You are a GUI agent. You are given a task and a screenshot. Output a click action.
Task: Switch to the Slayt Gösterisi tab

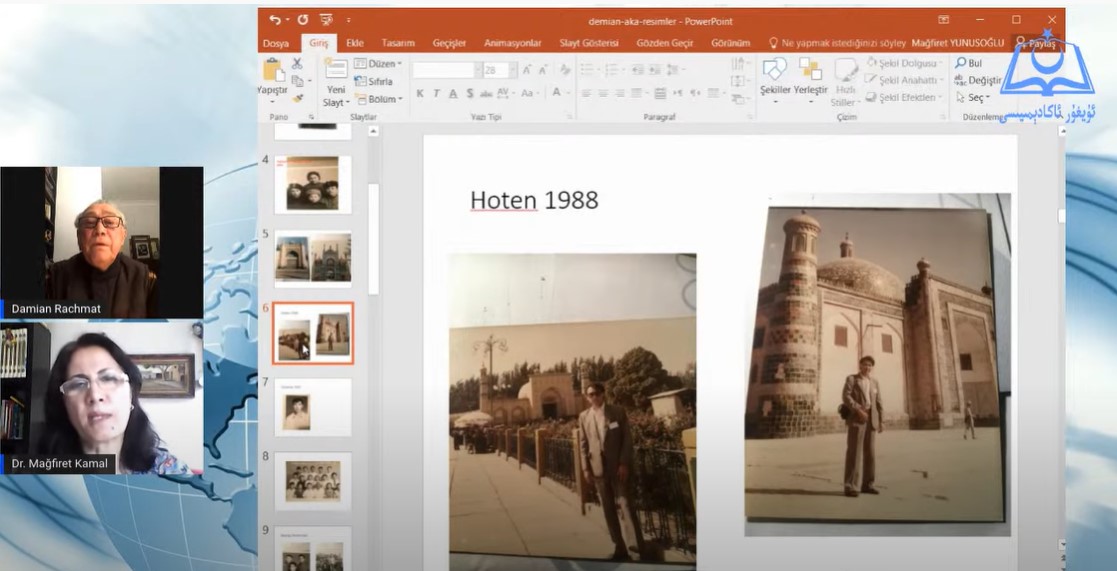point(588,43)
